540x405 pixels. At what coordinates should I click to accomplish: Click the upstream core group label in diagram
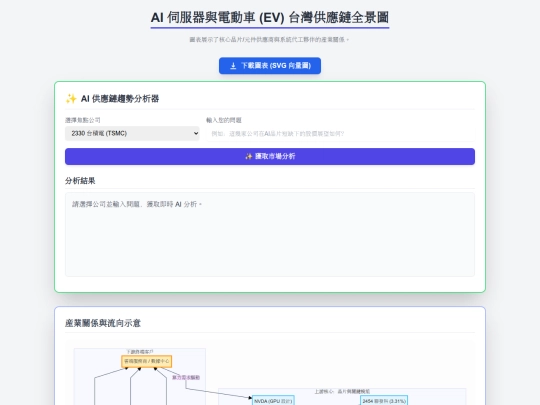(x=342, y=392)
